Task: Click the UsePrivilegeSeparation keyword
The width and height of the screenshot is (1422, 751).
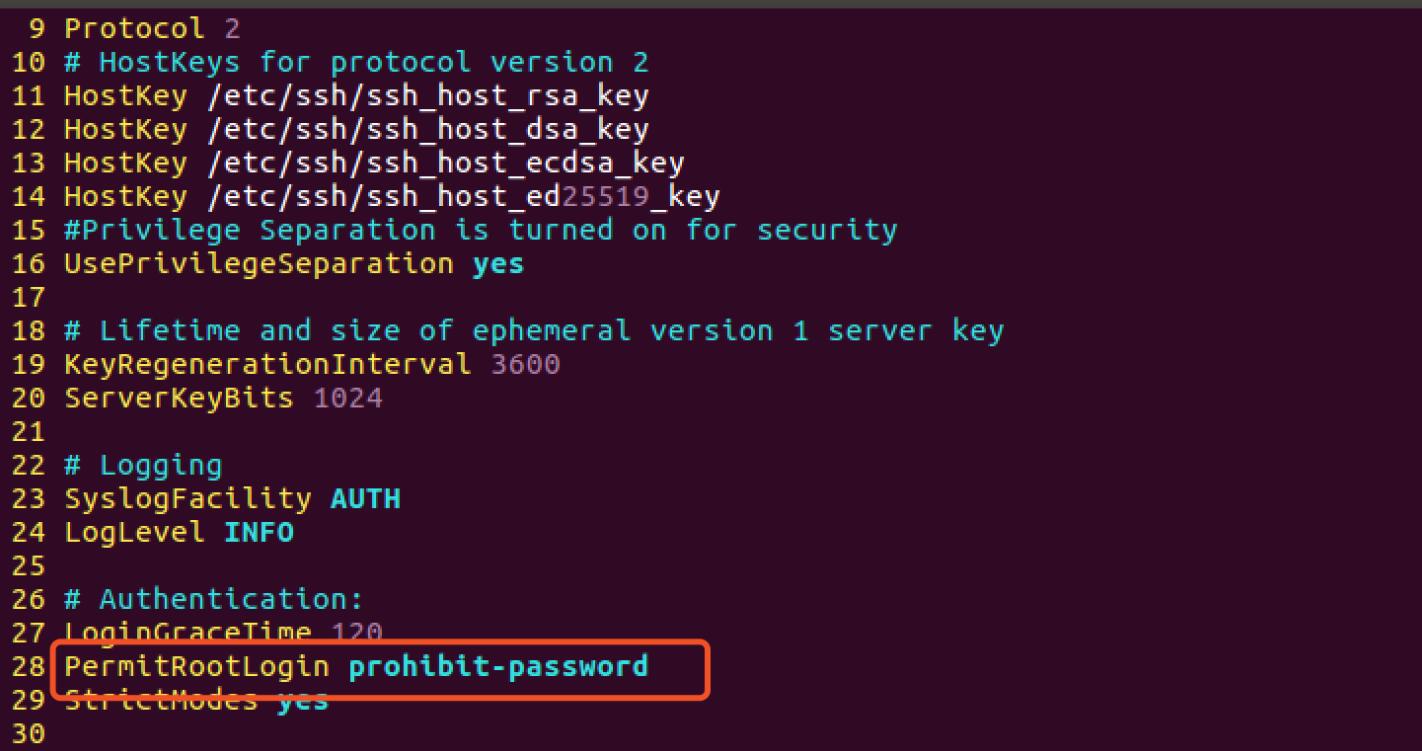Action: [258, 264]
